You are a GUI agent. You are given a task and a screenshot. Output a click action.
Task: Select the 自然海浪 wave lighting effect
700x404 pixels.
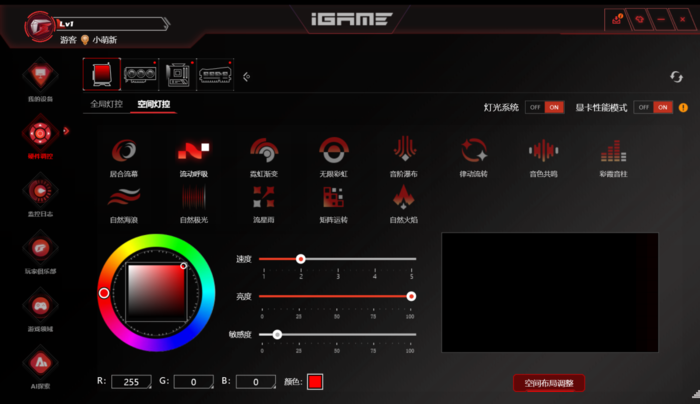pyautogui.click(x=124, y=204)
